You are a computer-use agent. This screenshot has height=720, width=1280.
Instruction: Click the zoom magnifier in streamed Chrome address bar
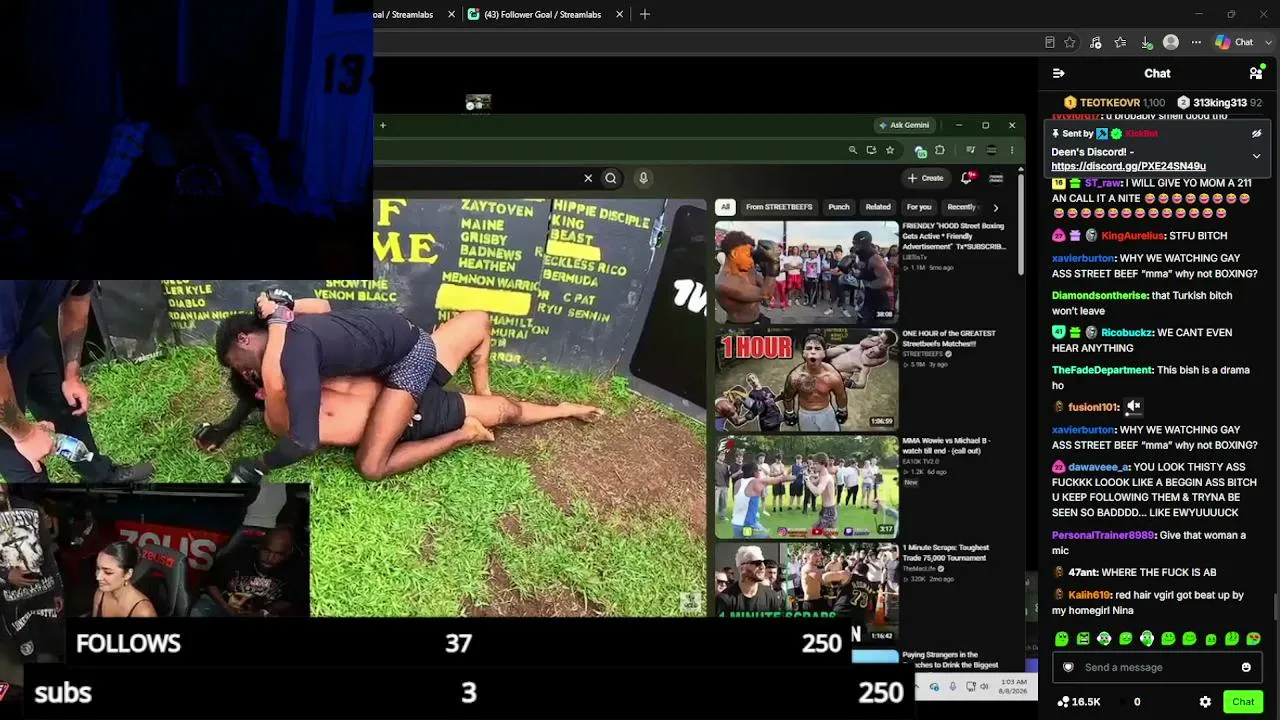(853, 150)
